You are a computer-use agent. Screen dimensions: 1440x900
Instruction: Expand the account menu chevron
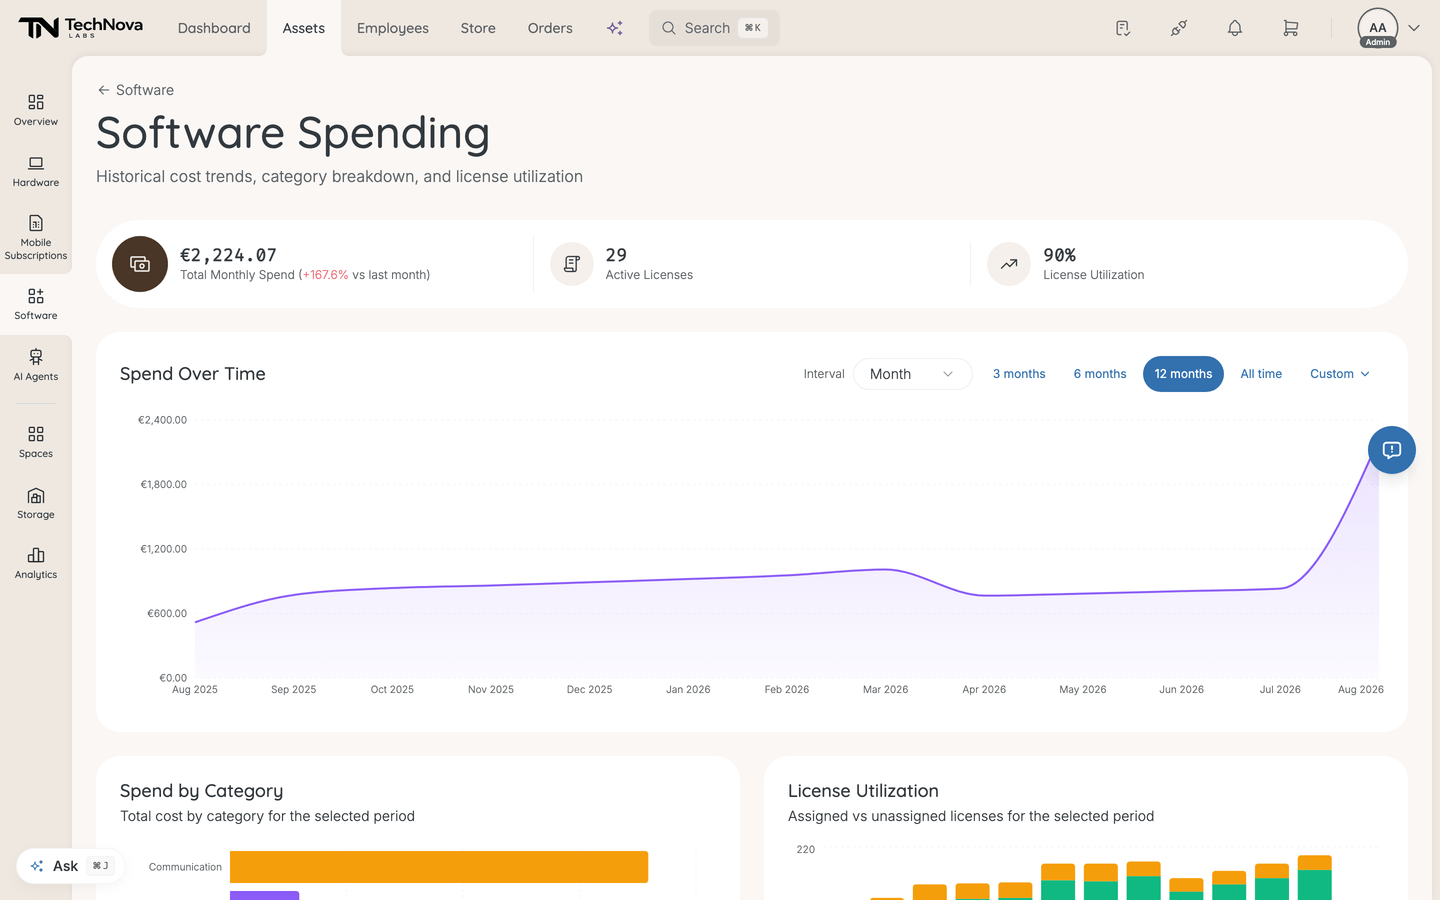click(1414, 28)
